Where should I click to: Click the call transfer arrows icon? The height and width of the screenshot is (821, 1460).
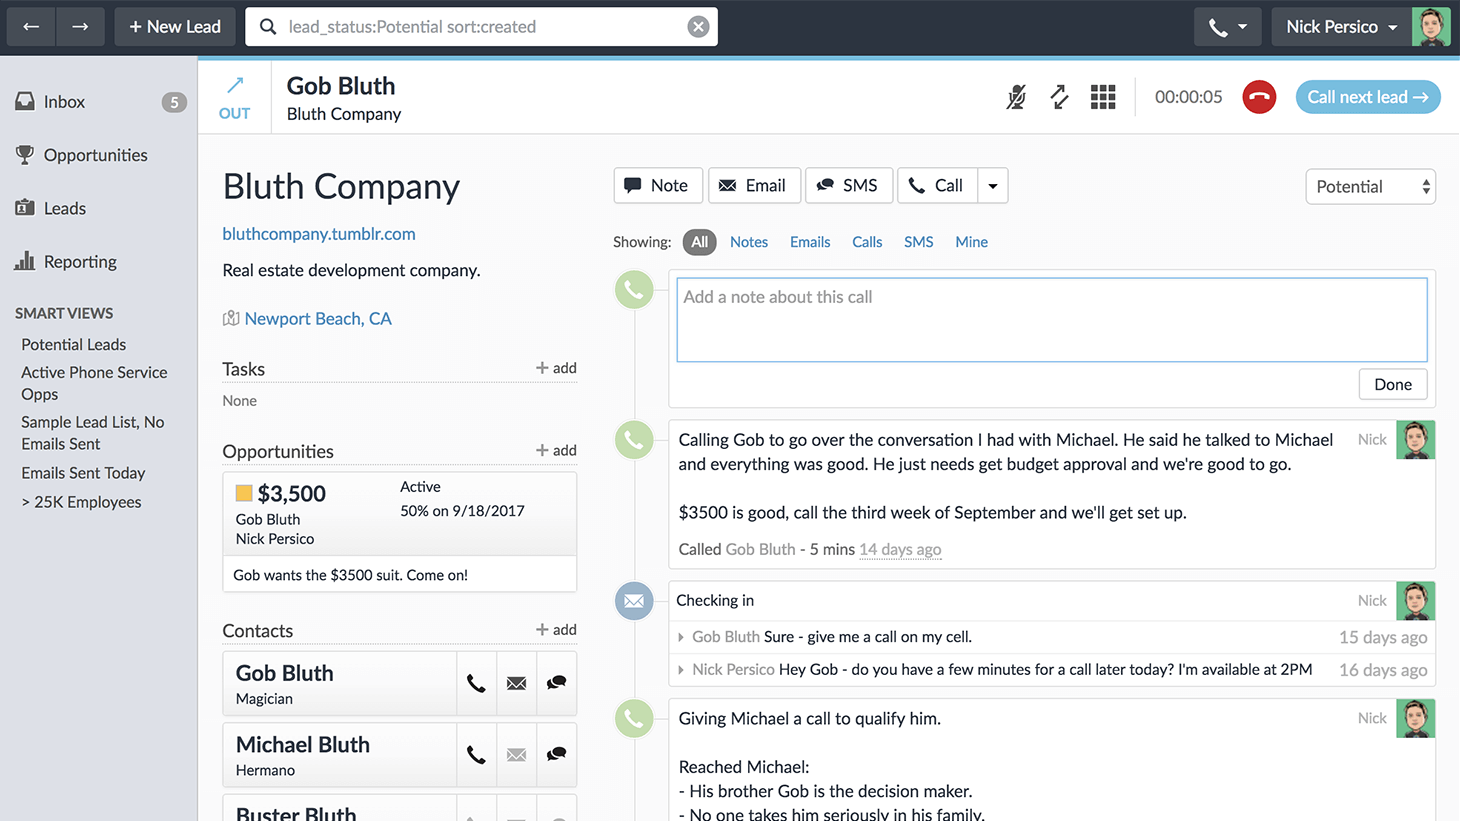coord(1059,97)
